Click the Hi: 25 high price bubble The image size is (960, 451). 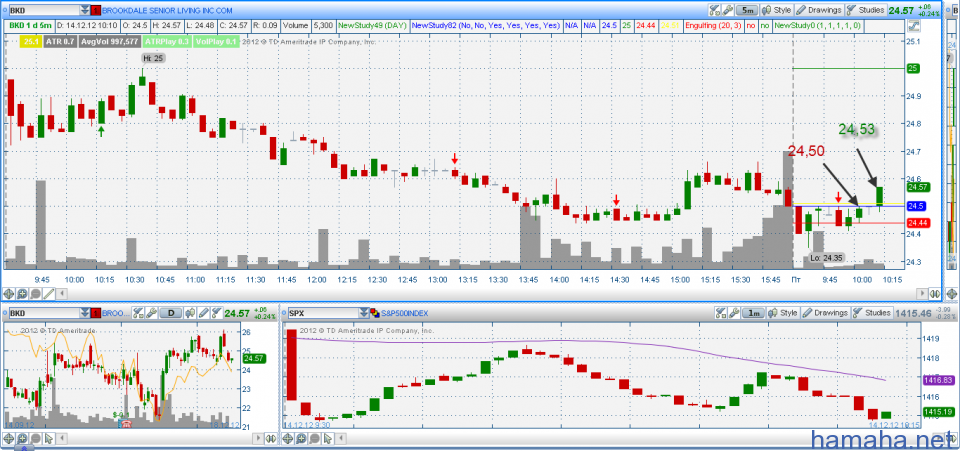pos(152,58)
